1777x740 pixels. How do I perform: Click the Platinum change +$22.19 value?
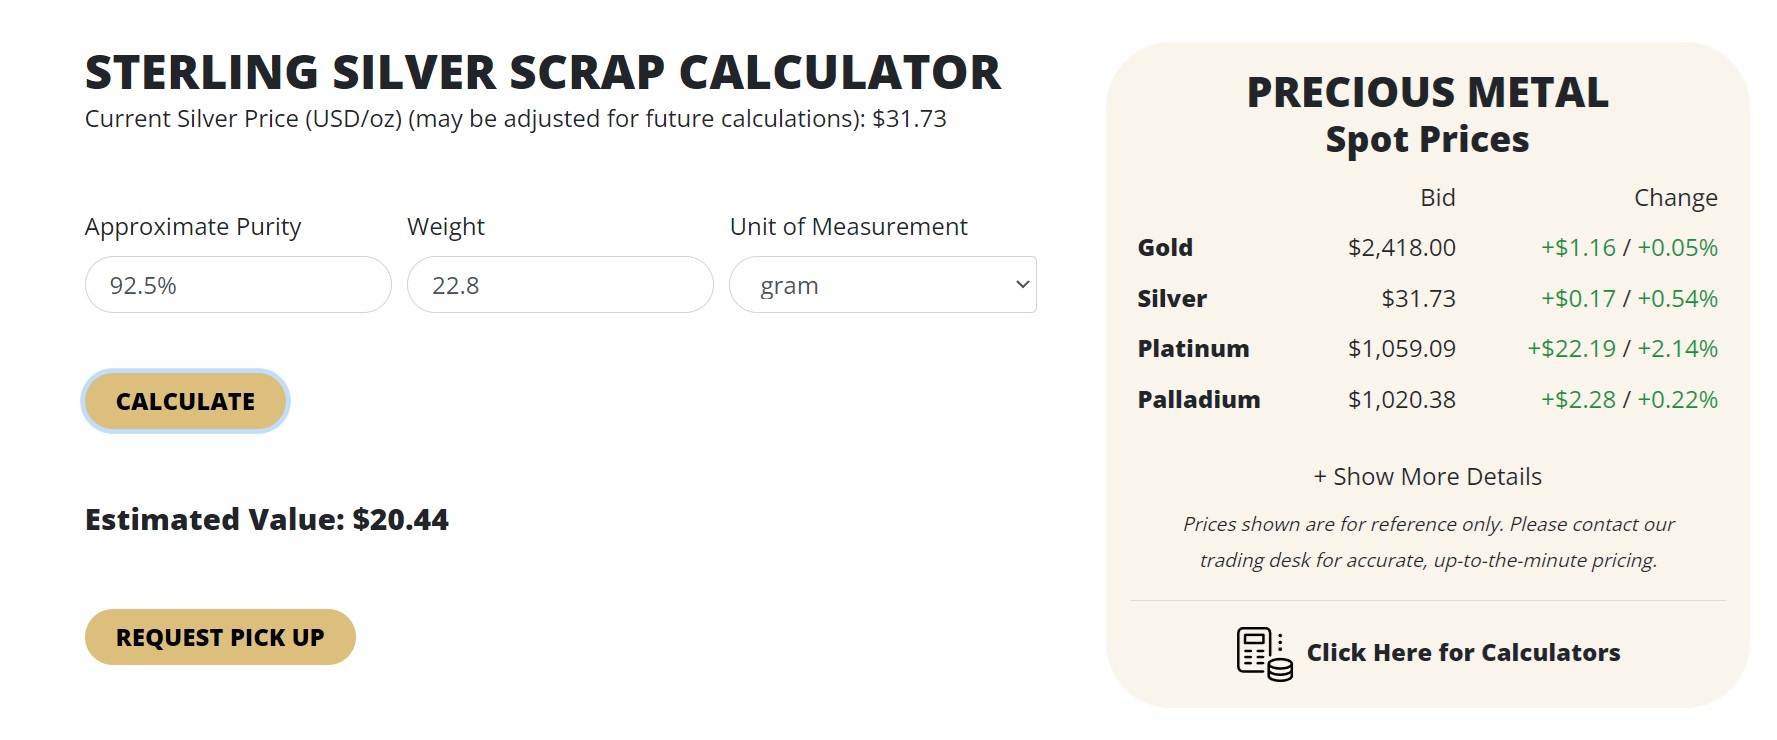pos(1571,348)
